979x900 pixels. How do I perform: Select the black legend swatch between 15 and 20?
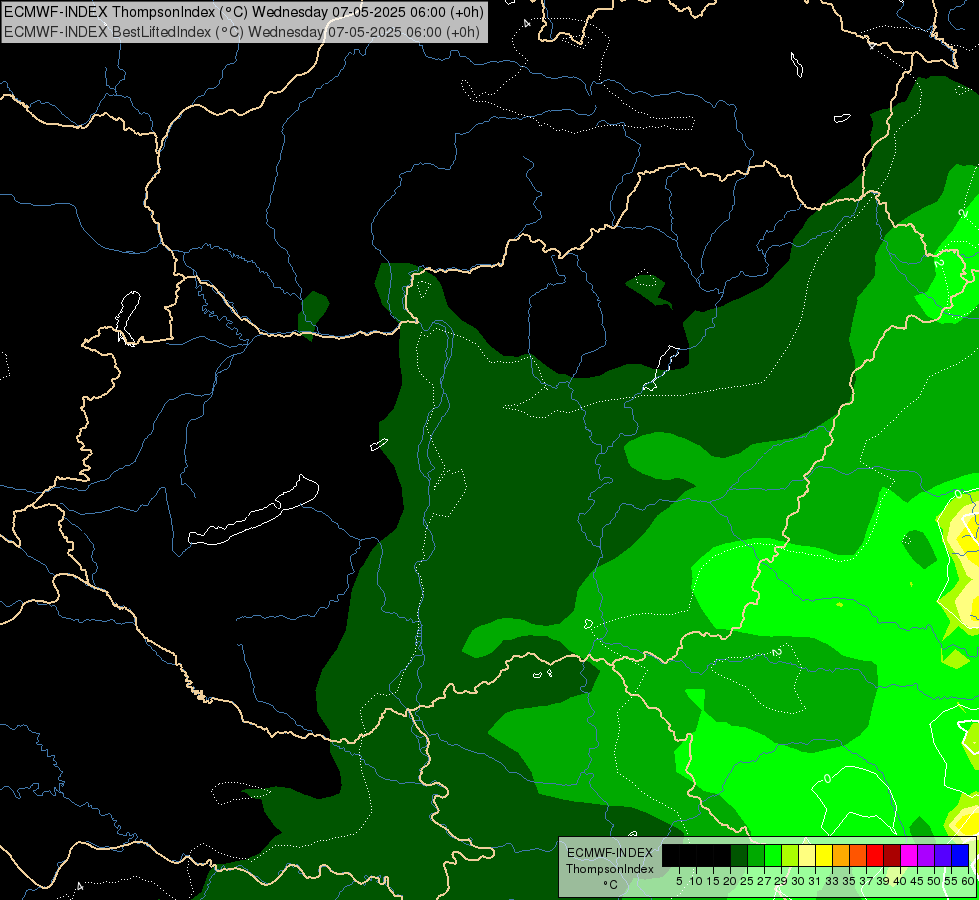722,855
